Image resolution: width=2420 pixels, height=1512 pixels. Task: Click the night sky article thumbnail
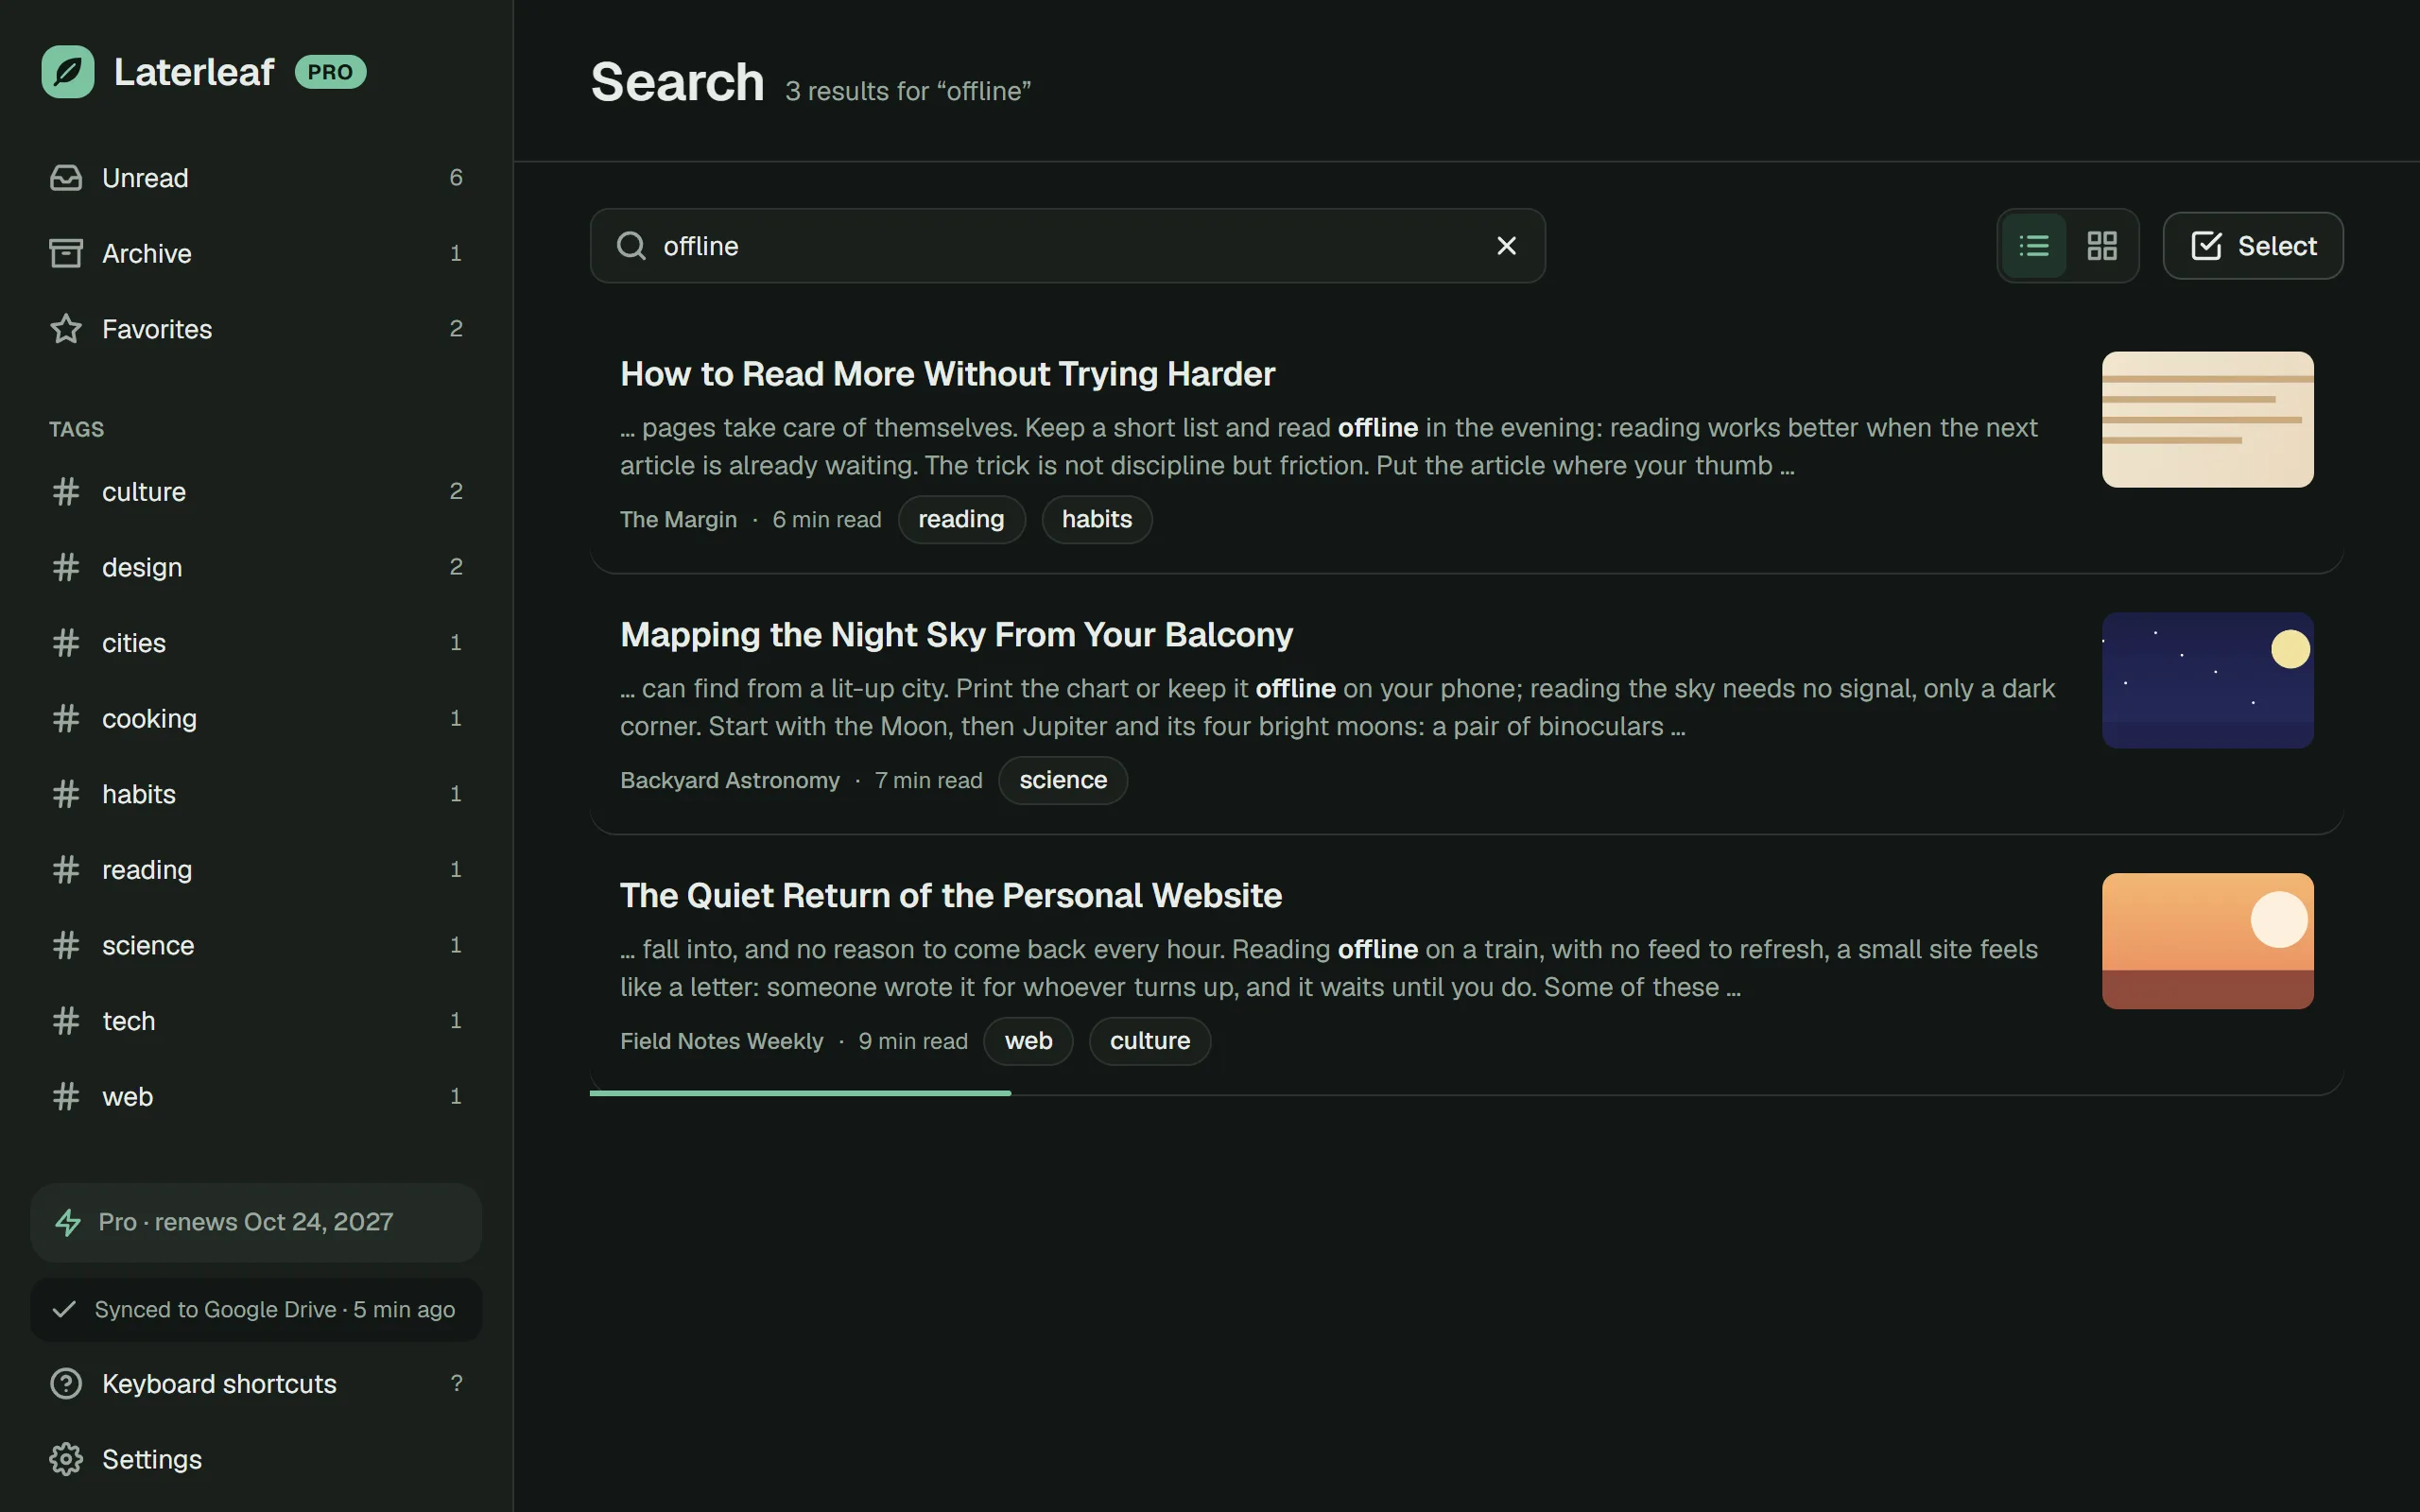pyautogui.click(x=2208, y=680)
